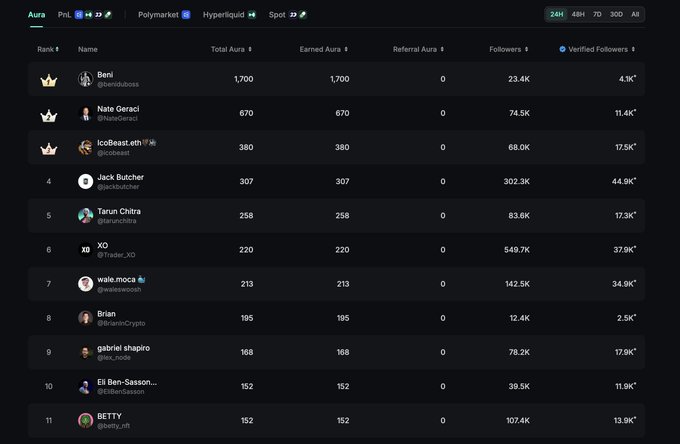
Task: Select the 48H time range
Action: tap(578, 14)
